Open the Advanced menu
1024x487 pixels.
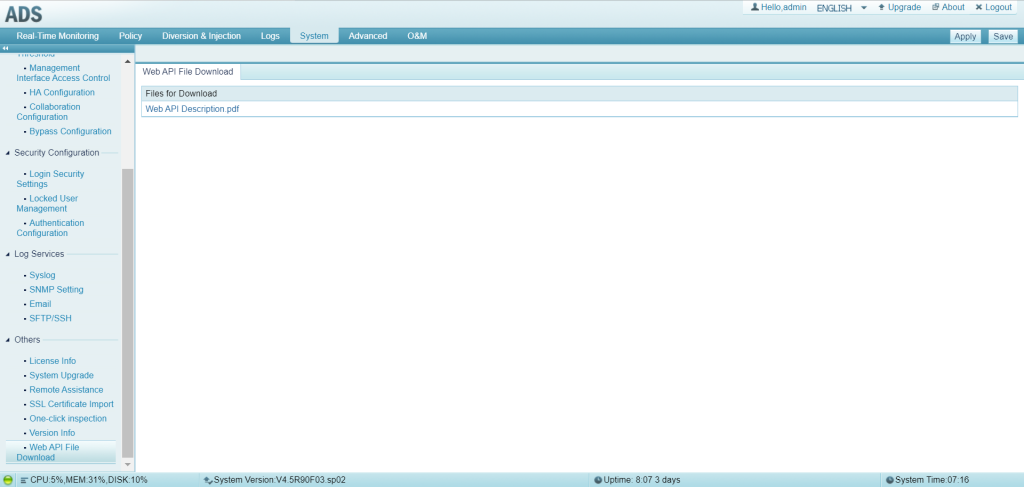coord(368,36)
